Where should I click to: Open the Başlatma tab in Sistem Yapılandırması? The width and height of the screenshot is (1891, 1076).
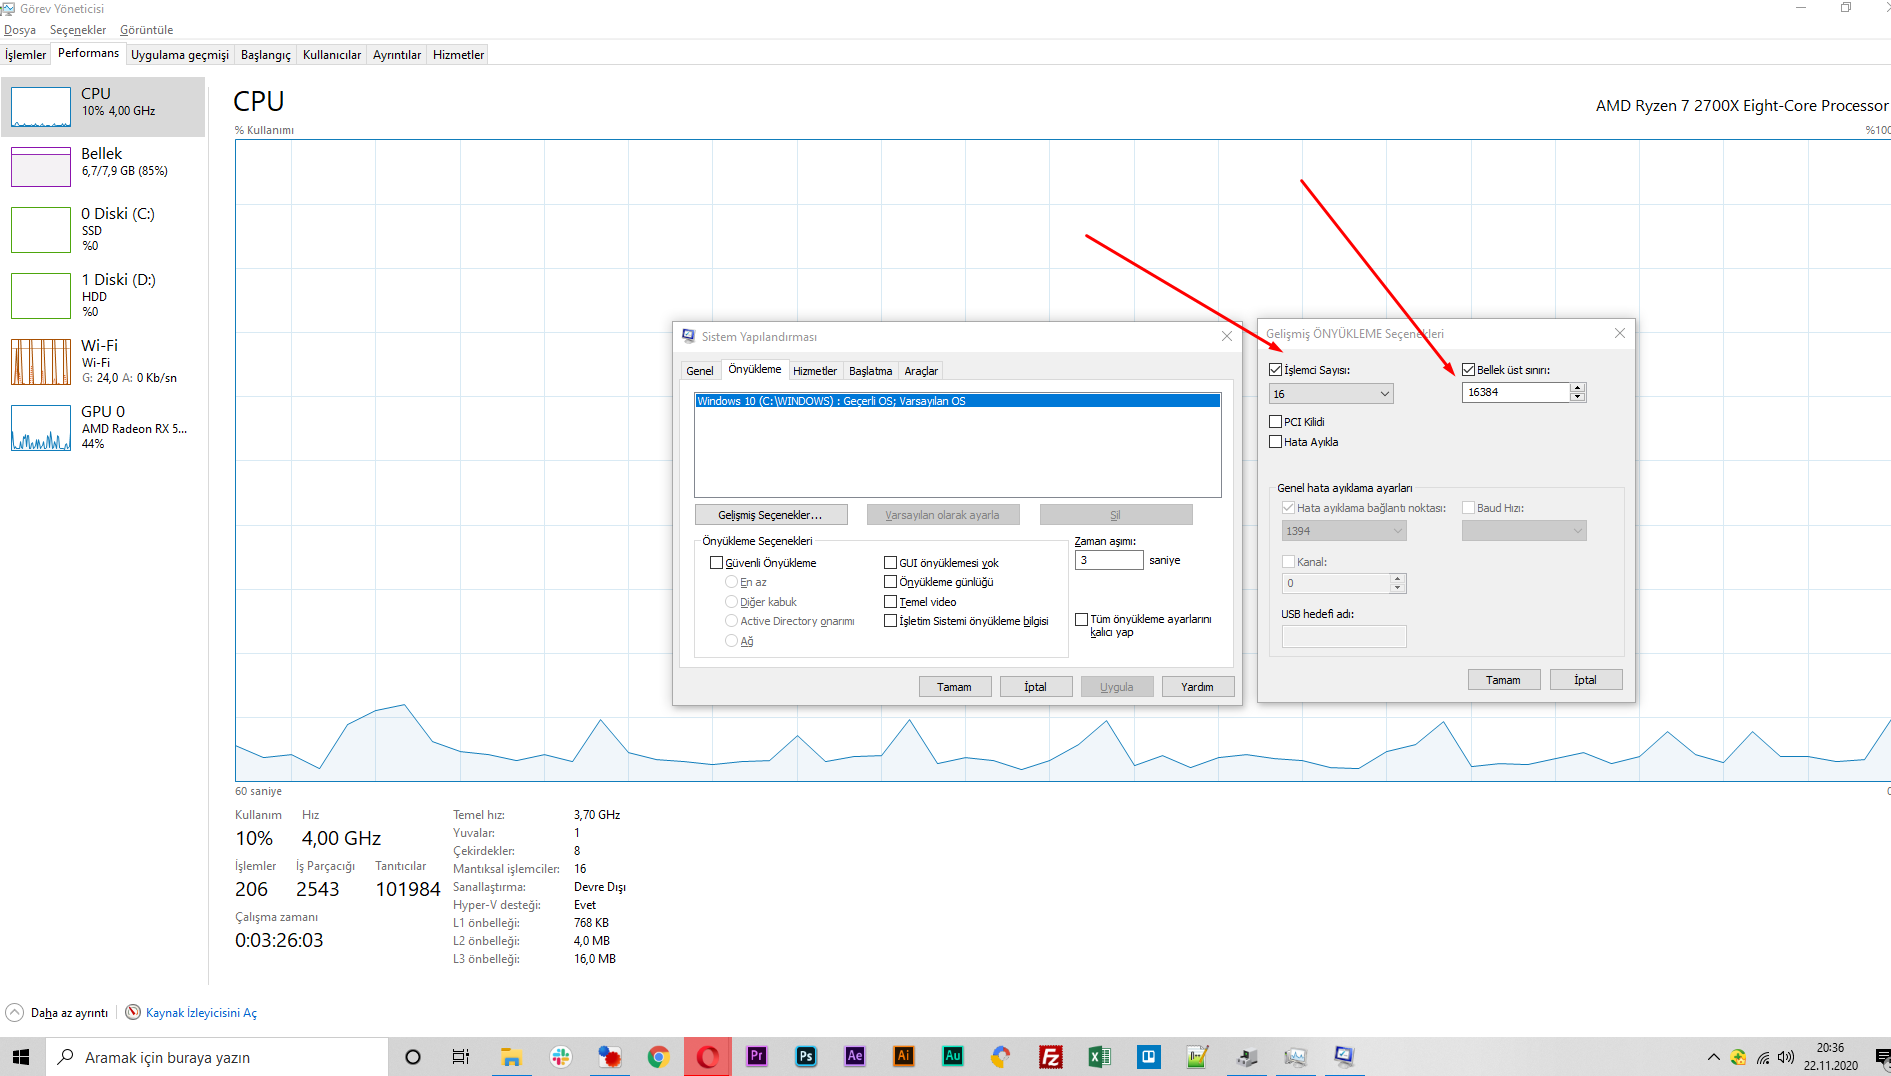(871, 371)
